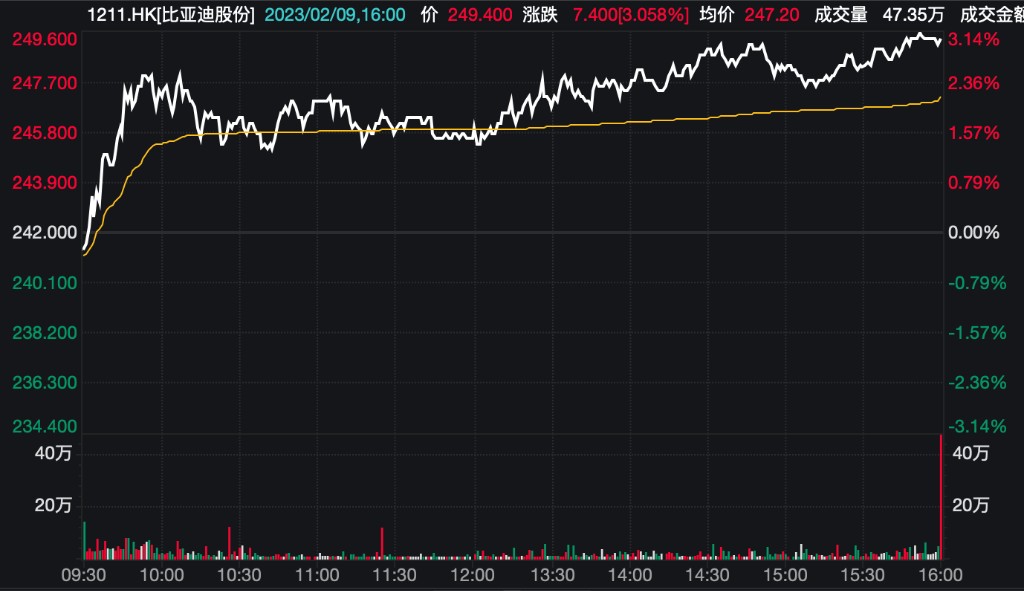Click the 16:00 time axis label

[940, 575]
